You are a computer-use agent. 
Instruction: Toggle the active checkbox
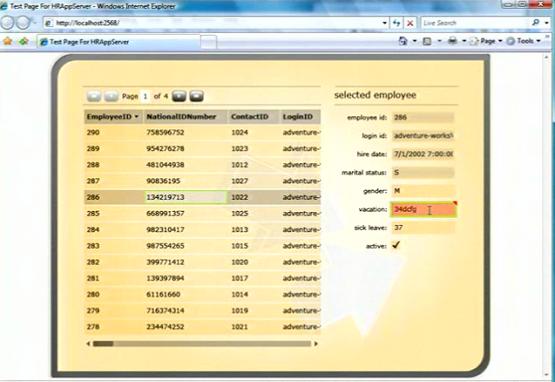(x=396, y=245)
